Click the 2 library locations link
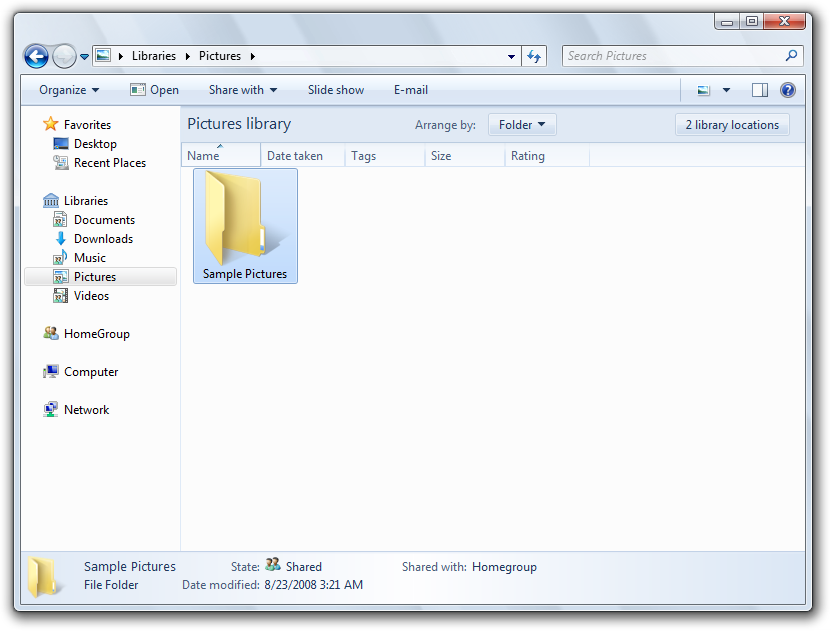 [732, 125]
